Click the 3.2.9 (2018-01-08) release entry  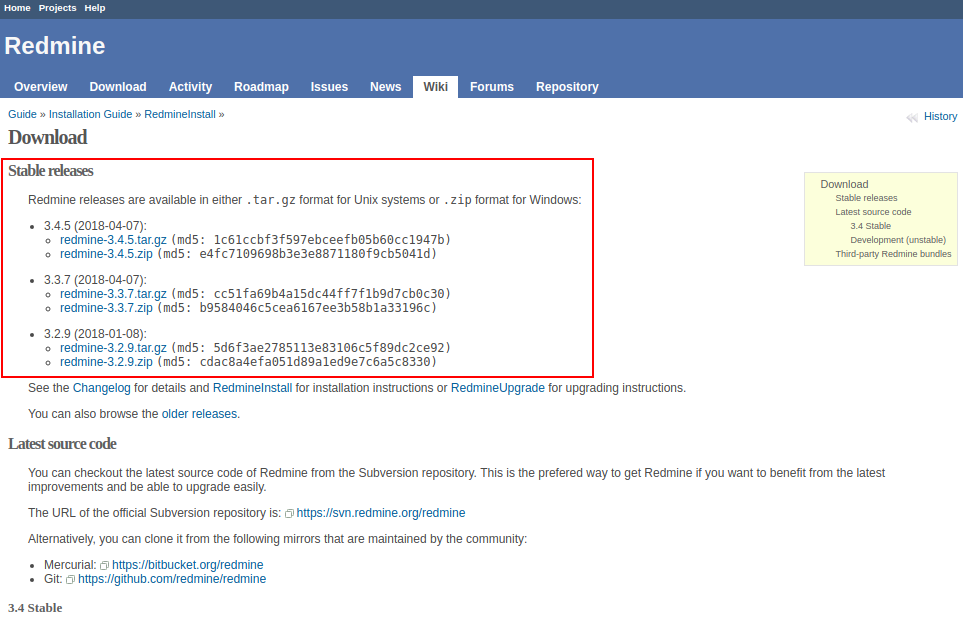coord(95,334)
